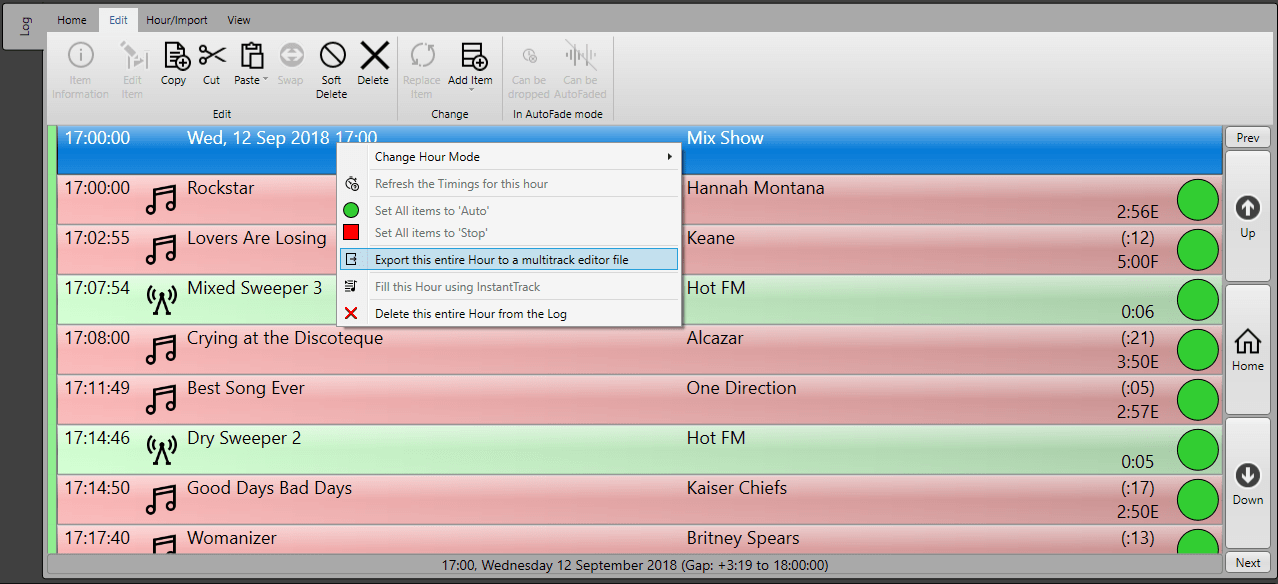
Task: Click the sweeper icon next to Mixed Sweeper 3
Action: pyautogui.click(x=160, y=299)
